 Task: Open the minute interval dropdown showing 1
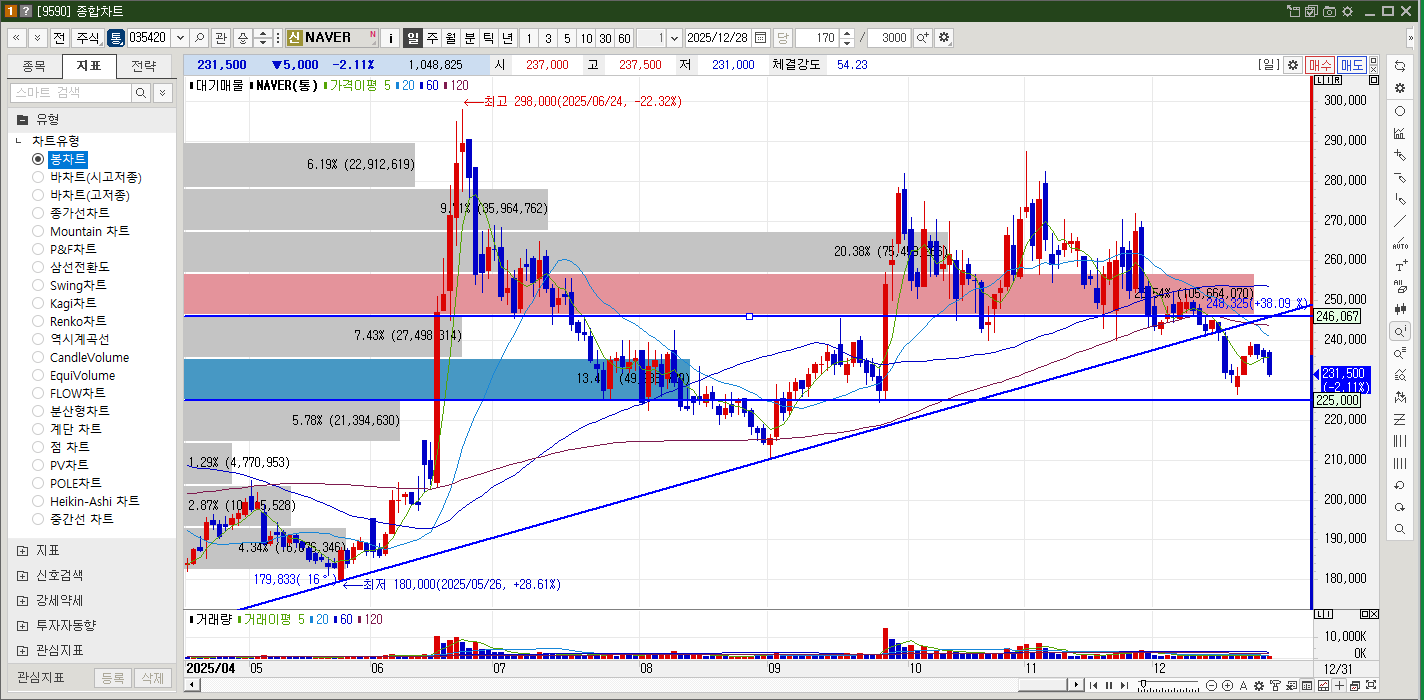[674, 38]
